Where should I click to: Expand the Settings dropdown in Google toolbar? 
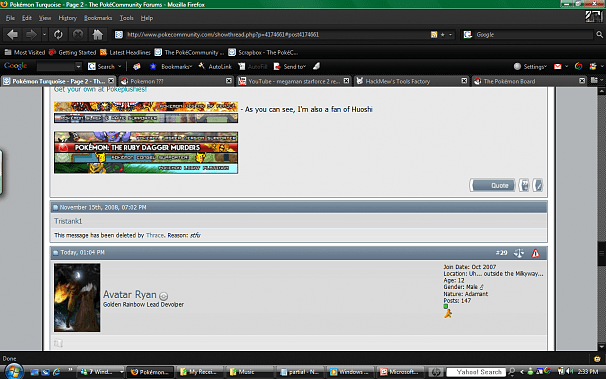tap(530, 66)
